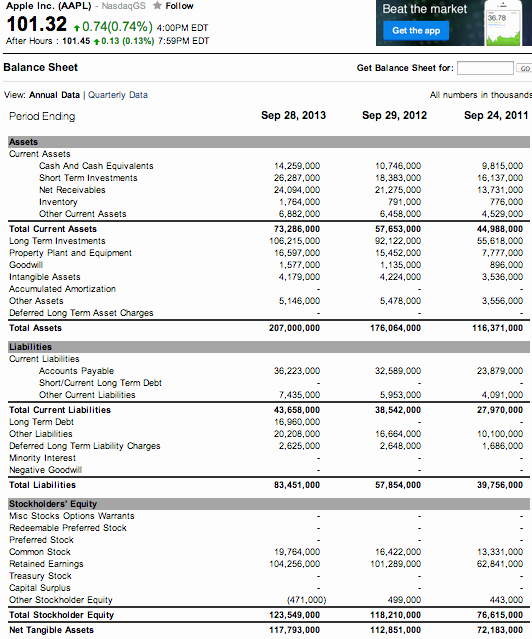This screenshot has width=532, height=639.
Task: Click the 207,000,000 total assets value
Action: pos(295,328)
